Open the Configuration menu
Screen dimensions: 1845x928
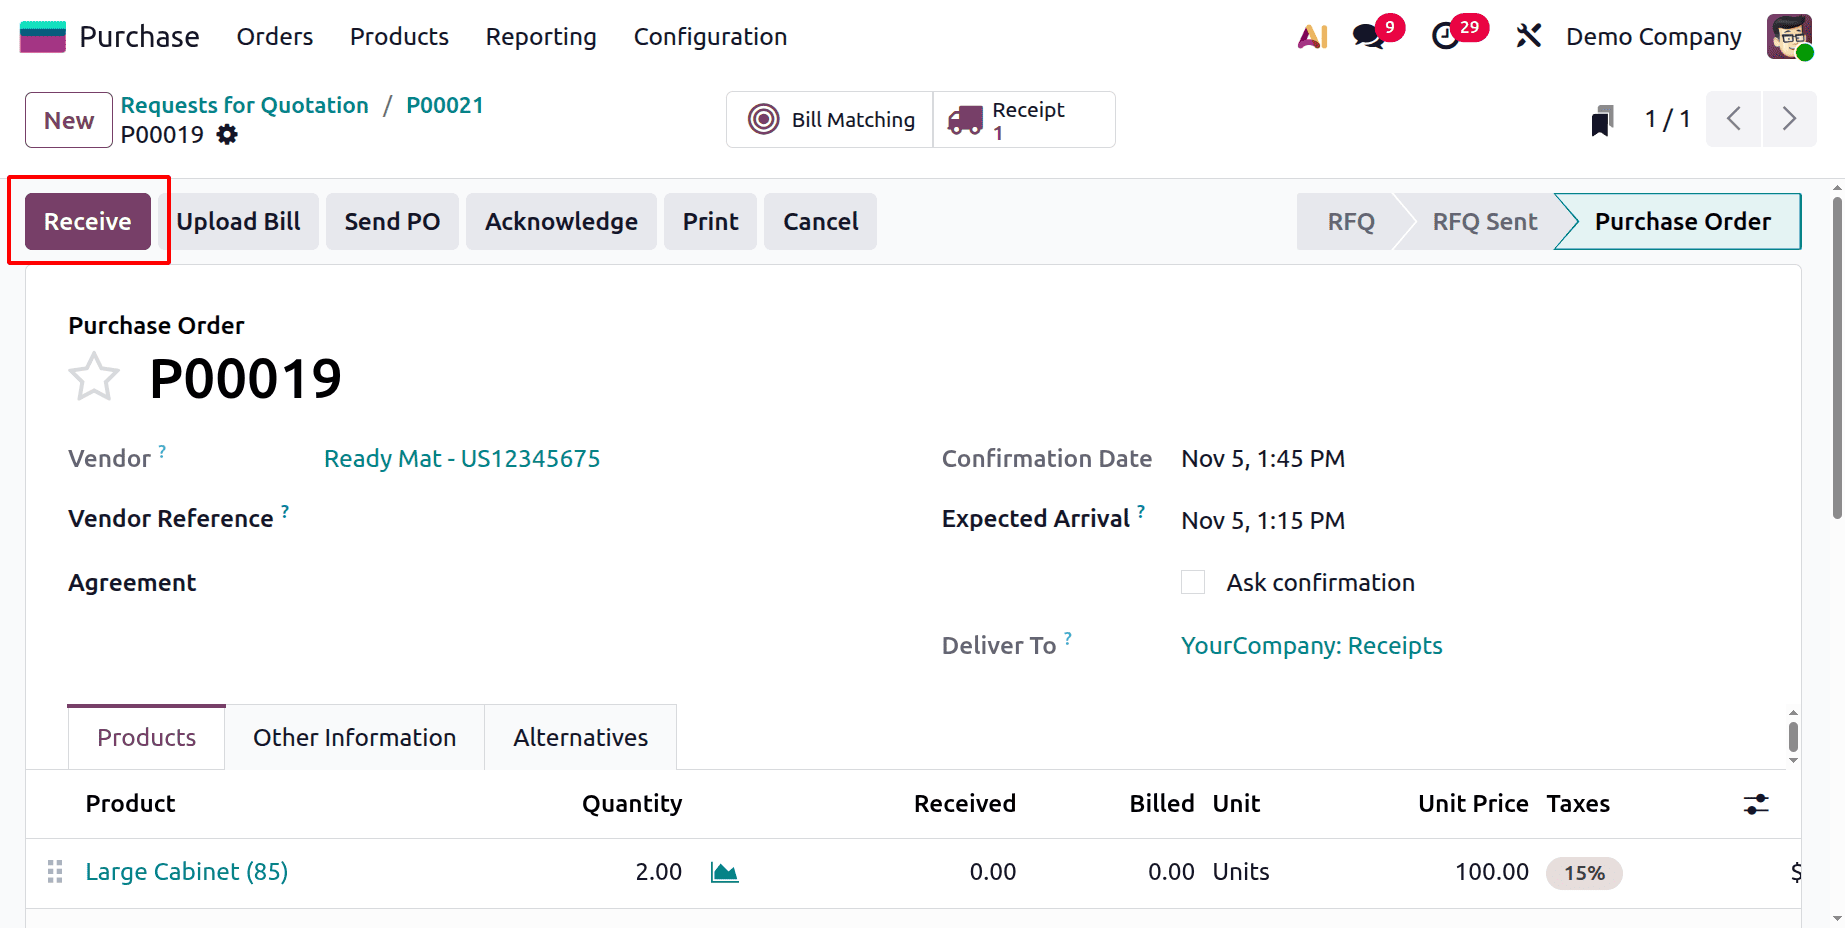[709, 36]
